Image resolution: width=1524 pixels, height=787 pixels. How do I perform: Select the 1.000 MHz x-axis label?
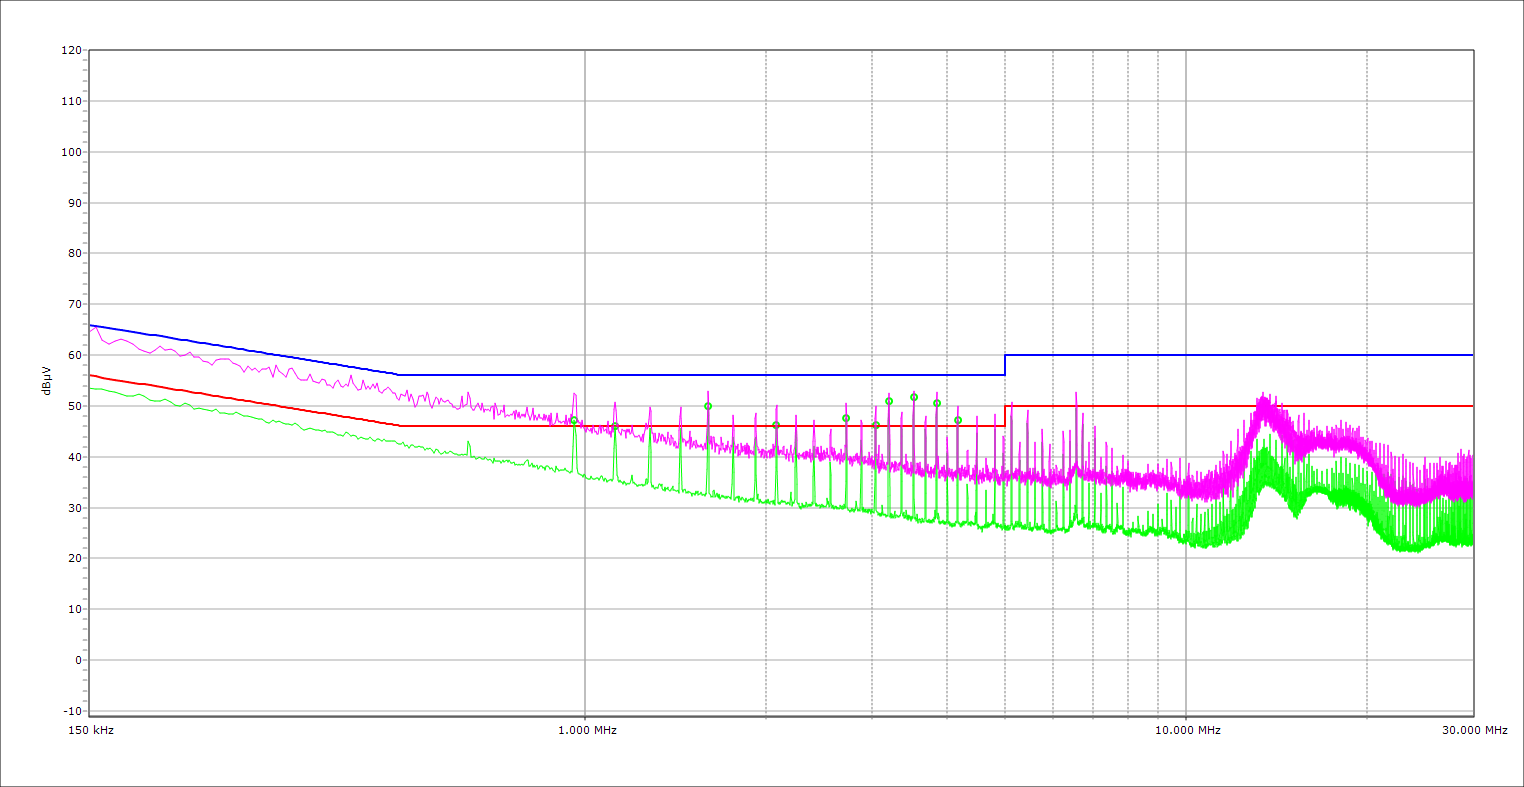pyautogui.click(x=585, y=730)
